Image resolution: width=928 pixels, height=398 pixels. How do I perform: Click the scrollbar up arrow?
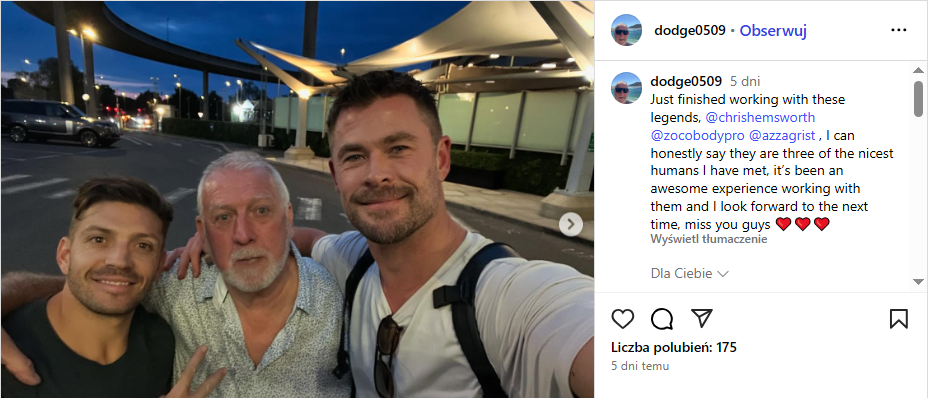pos(918,70)
